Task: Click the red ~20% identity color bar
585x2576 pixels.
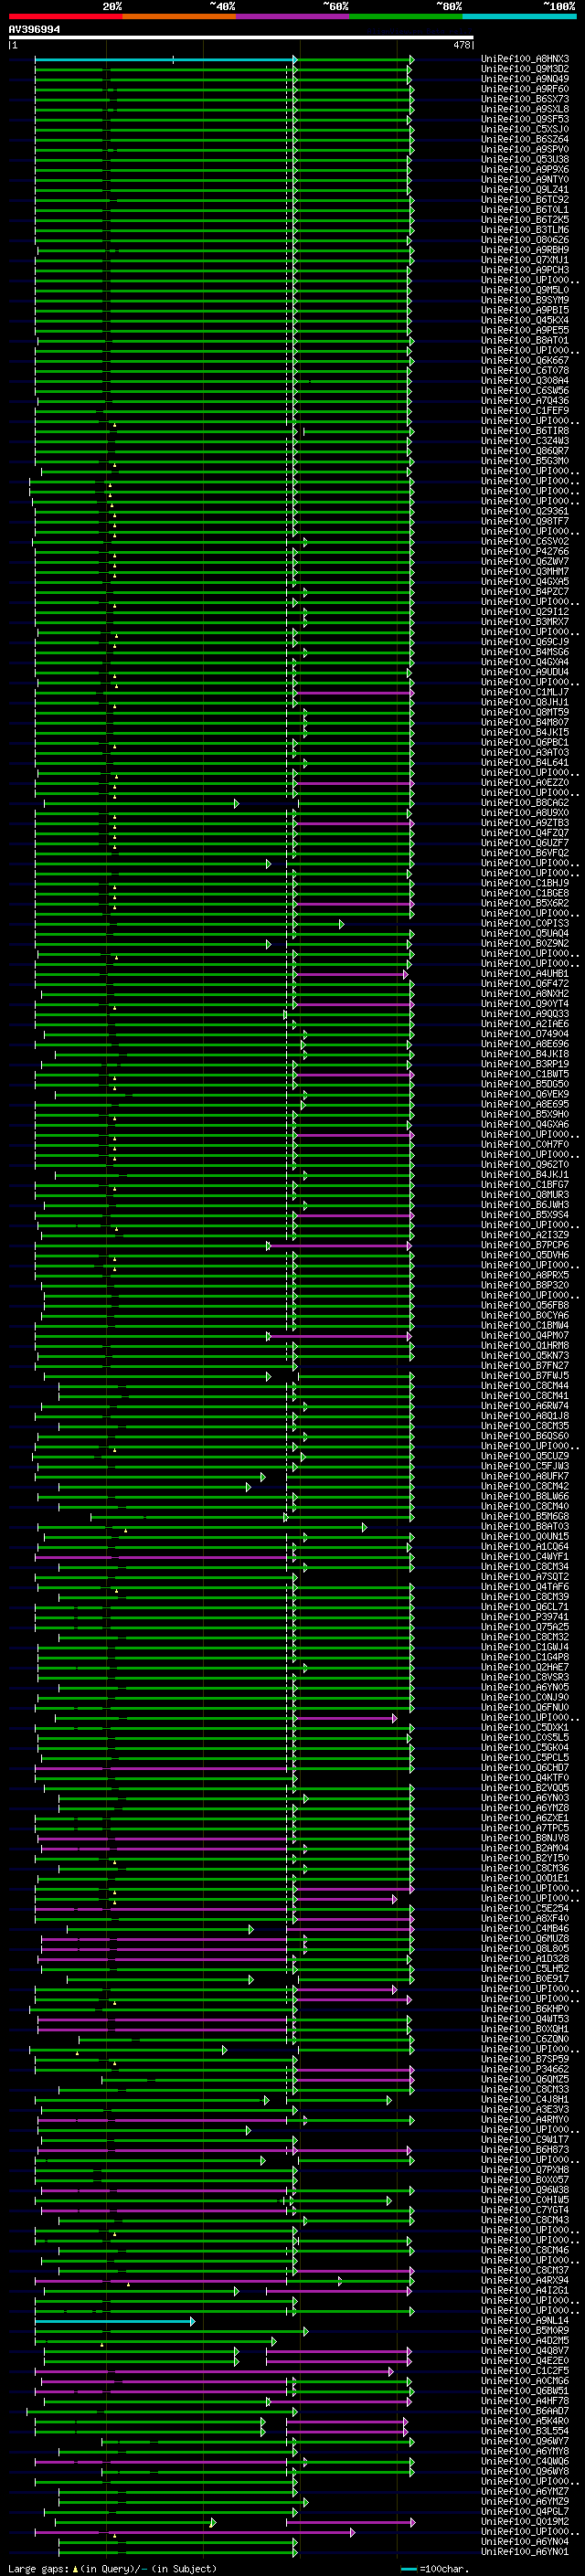Action: coord(65,16)
